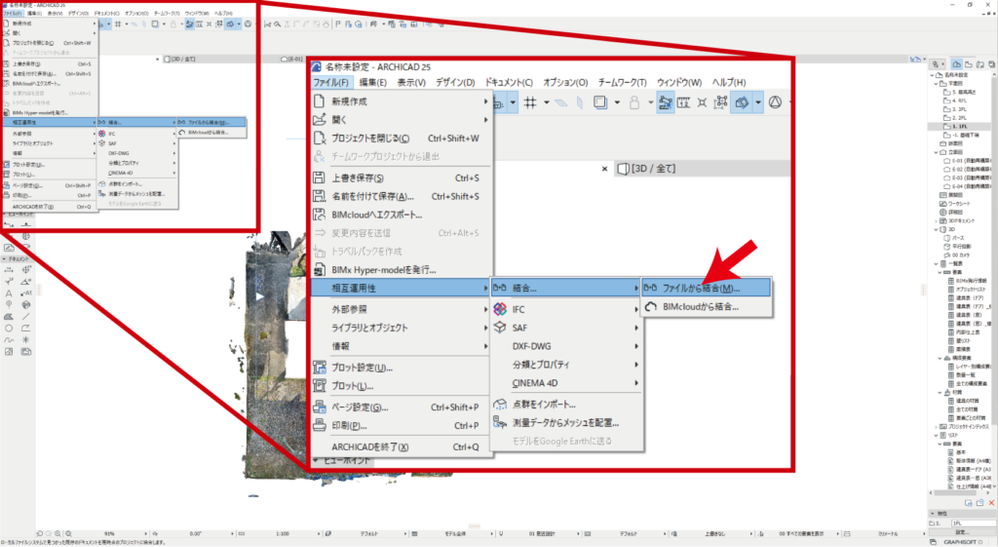
Task: Toggle the highlighted 3D cube button in the enlarged toolbar
Action: [741, 102]
